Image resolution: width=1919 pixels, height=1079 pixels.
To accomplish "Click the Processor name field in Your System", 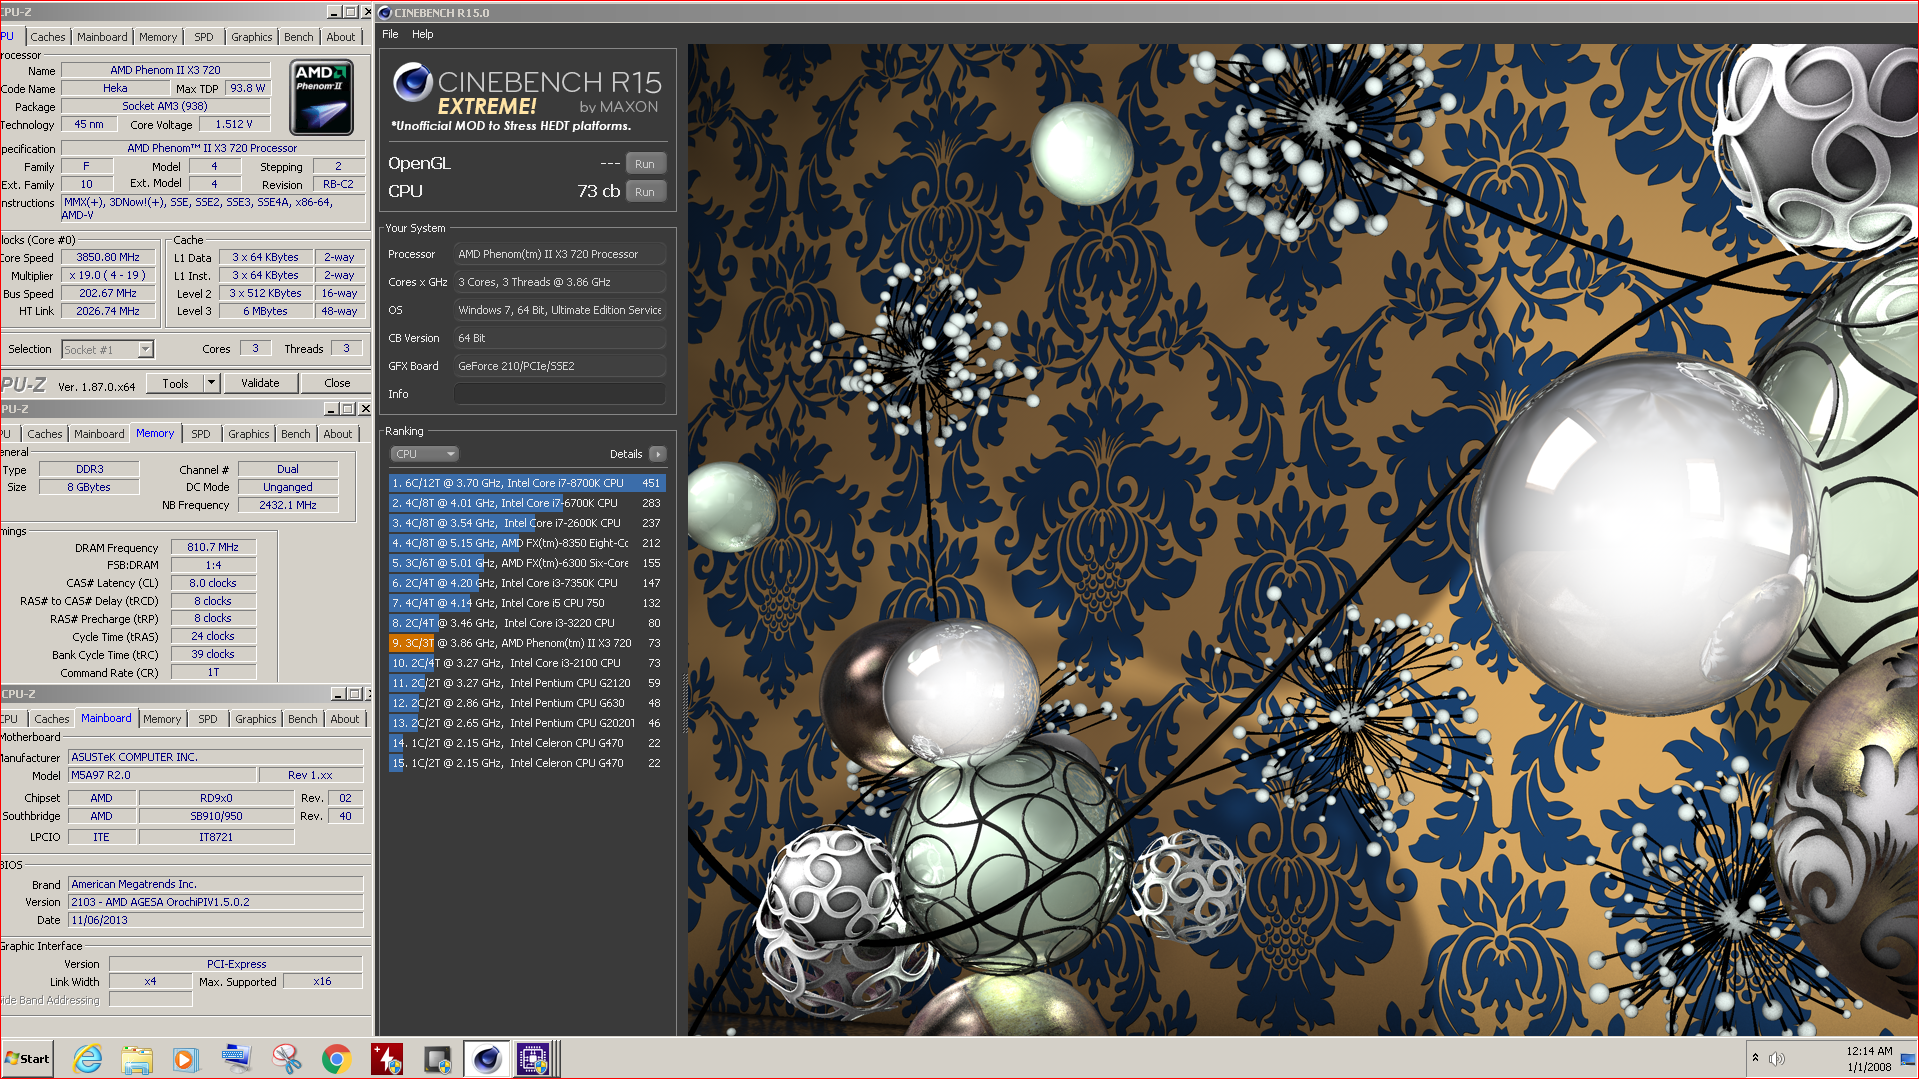I will pos(560,254).
